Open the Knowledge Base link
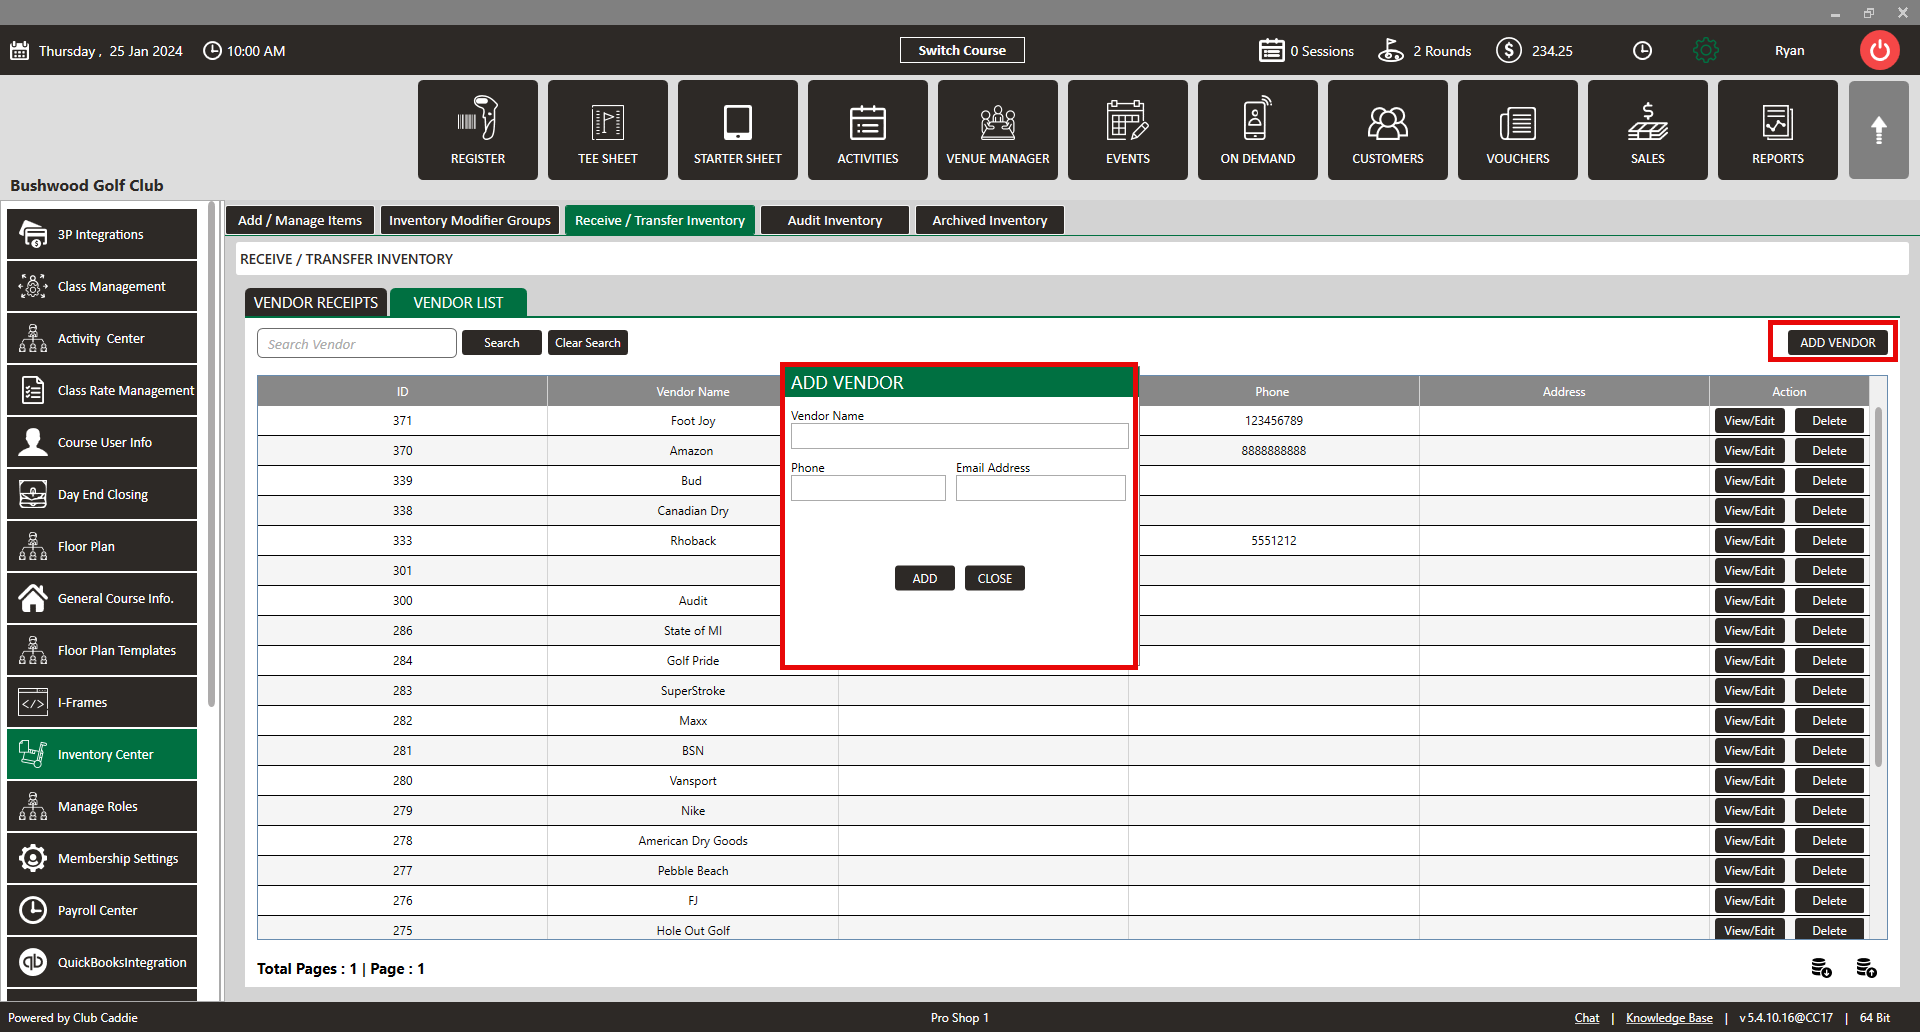 [1669, 1018]
